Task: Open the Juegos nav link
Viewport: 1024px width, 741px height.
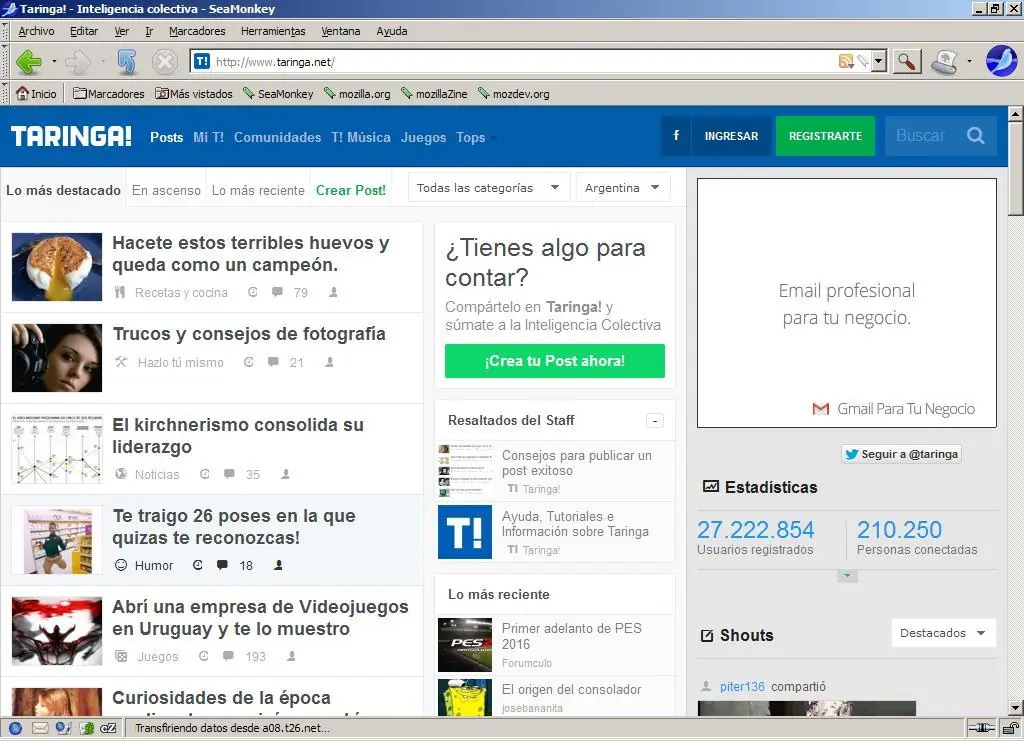Action: pyautogui.click(x=423, y=137)
